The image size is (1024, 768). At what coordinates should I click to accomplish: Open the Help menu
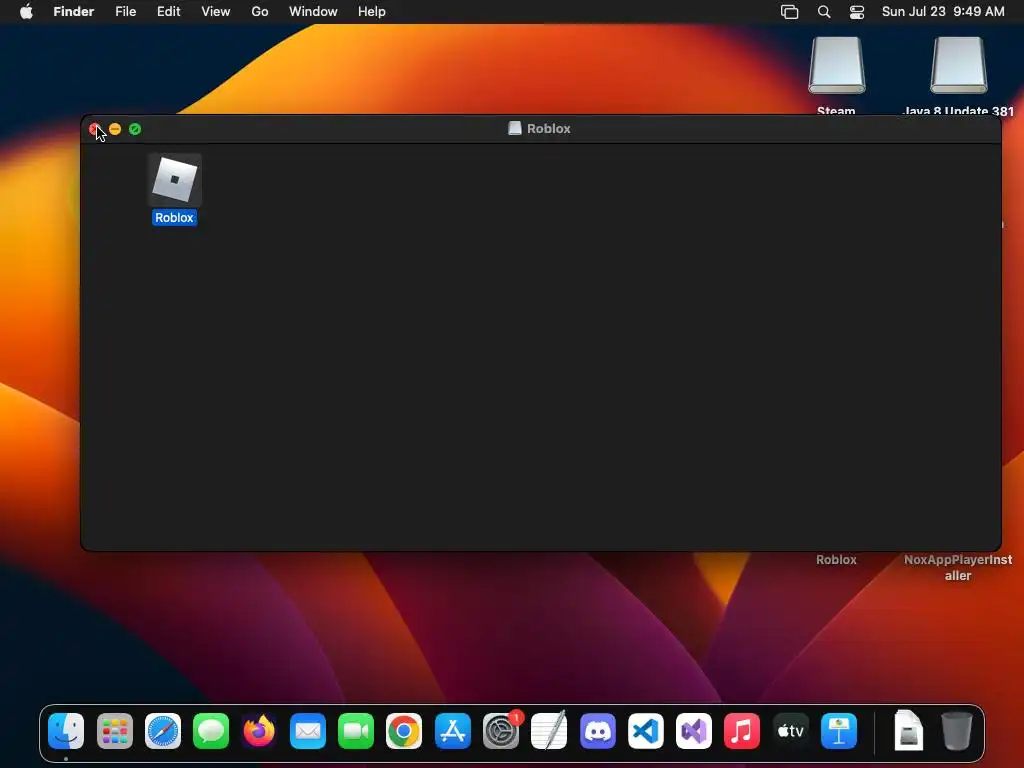tap(372, 12)
